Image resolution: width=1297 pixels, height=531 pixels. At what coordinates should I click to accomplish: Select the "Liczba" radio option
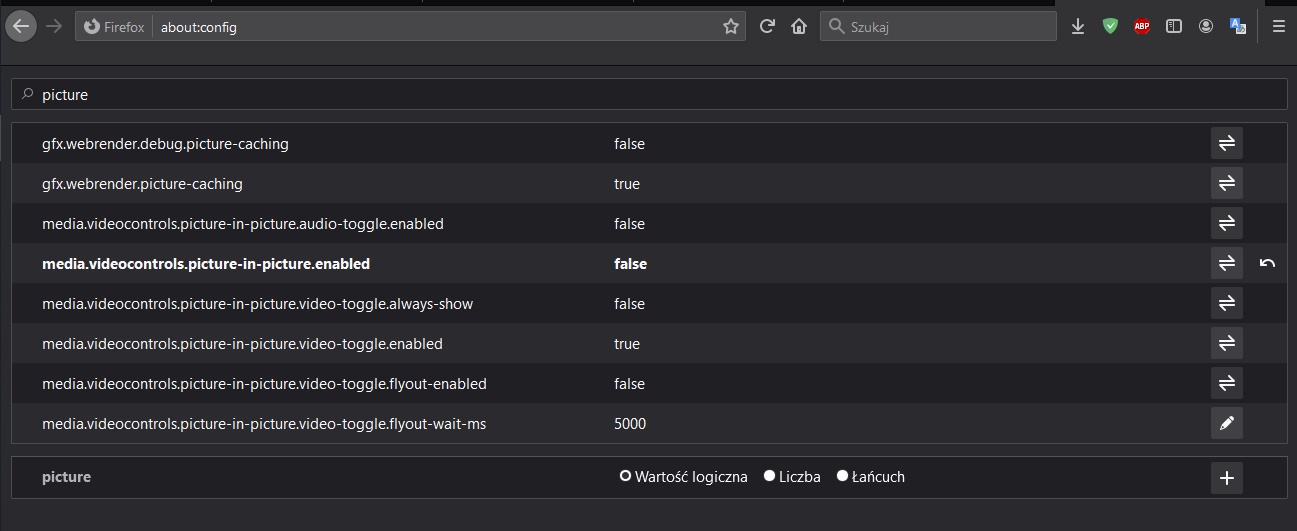coord(770,477)
